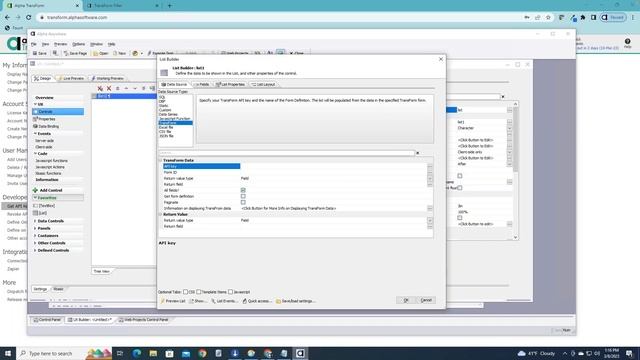Open Chrome from the Windows taskbar
This screenshot has width=640, height=360.
(x=202, y=353)
